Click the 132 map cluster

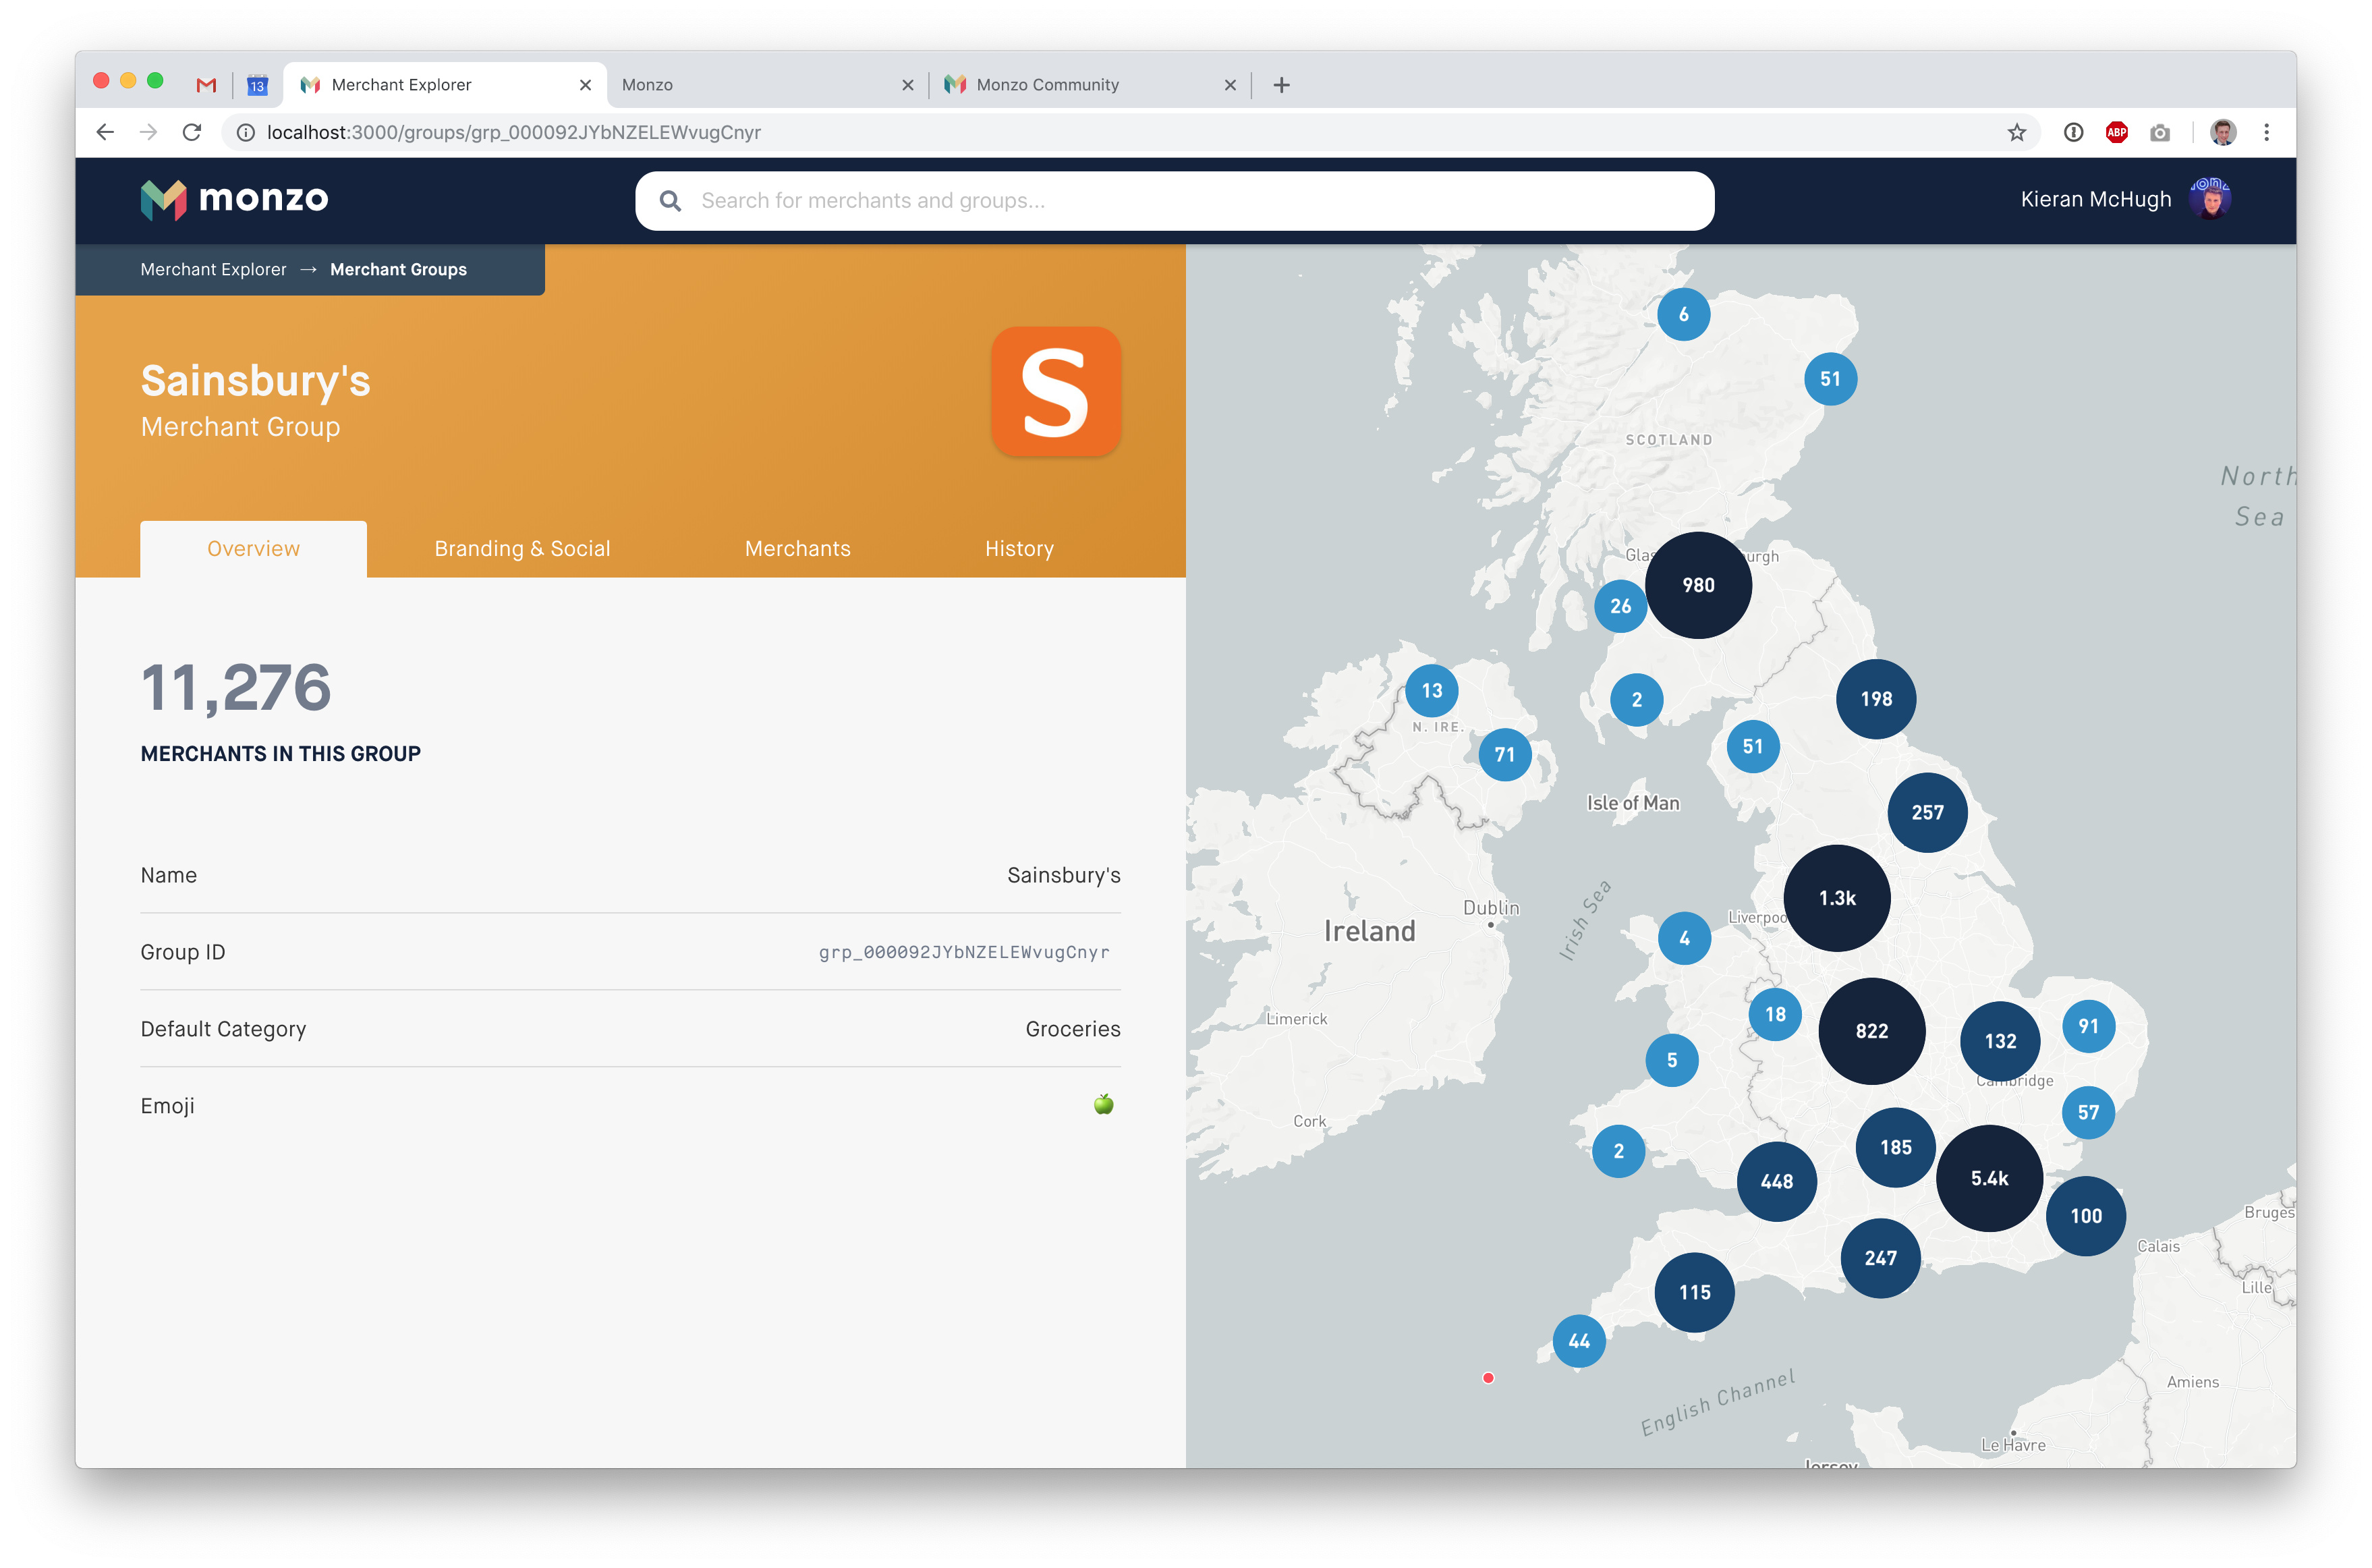click(2000, 1041)
